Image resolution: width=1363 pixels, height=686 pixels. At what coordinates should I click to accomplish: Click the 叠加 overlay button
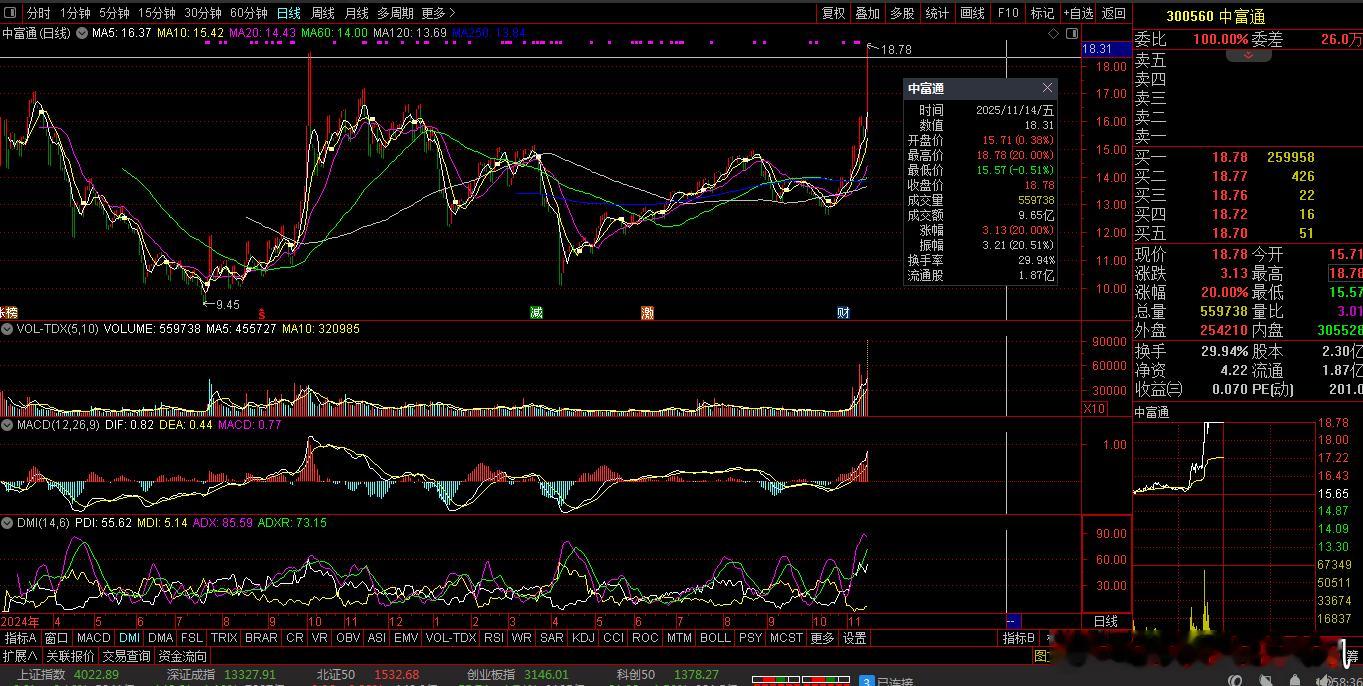point(868,13)
